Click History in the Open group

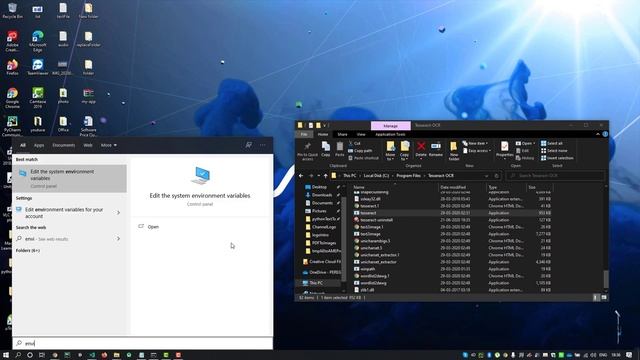[x=525, y=158]
